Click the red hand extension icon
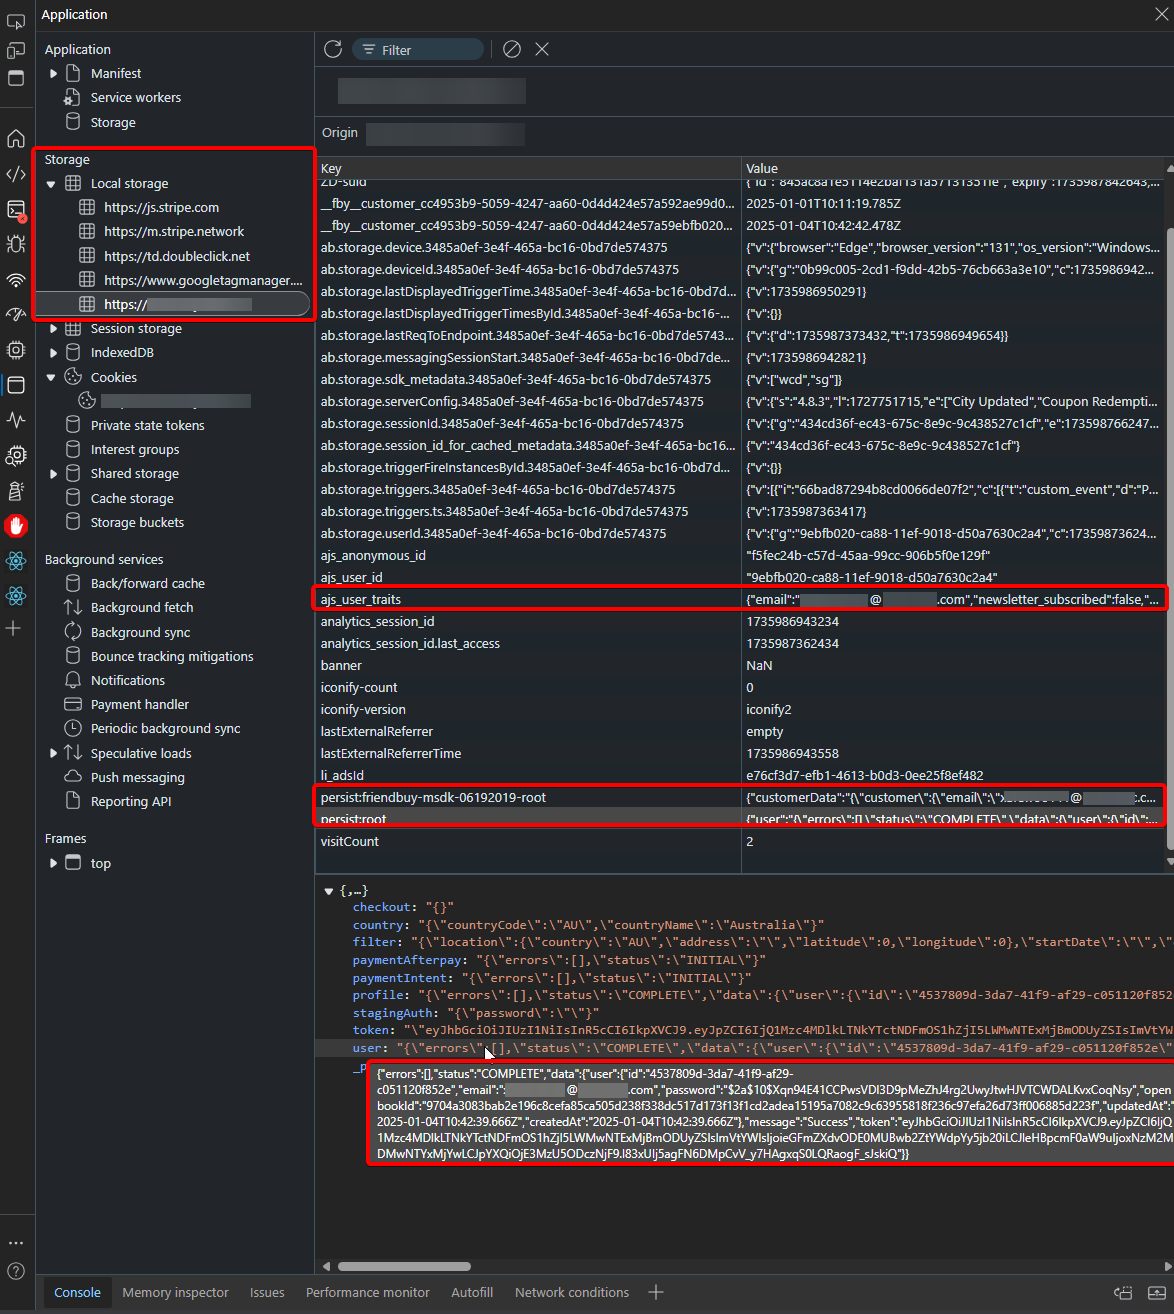The height and width of the screenshot is (1314, 1174). coord(16,525)
